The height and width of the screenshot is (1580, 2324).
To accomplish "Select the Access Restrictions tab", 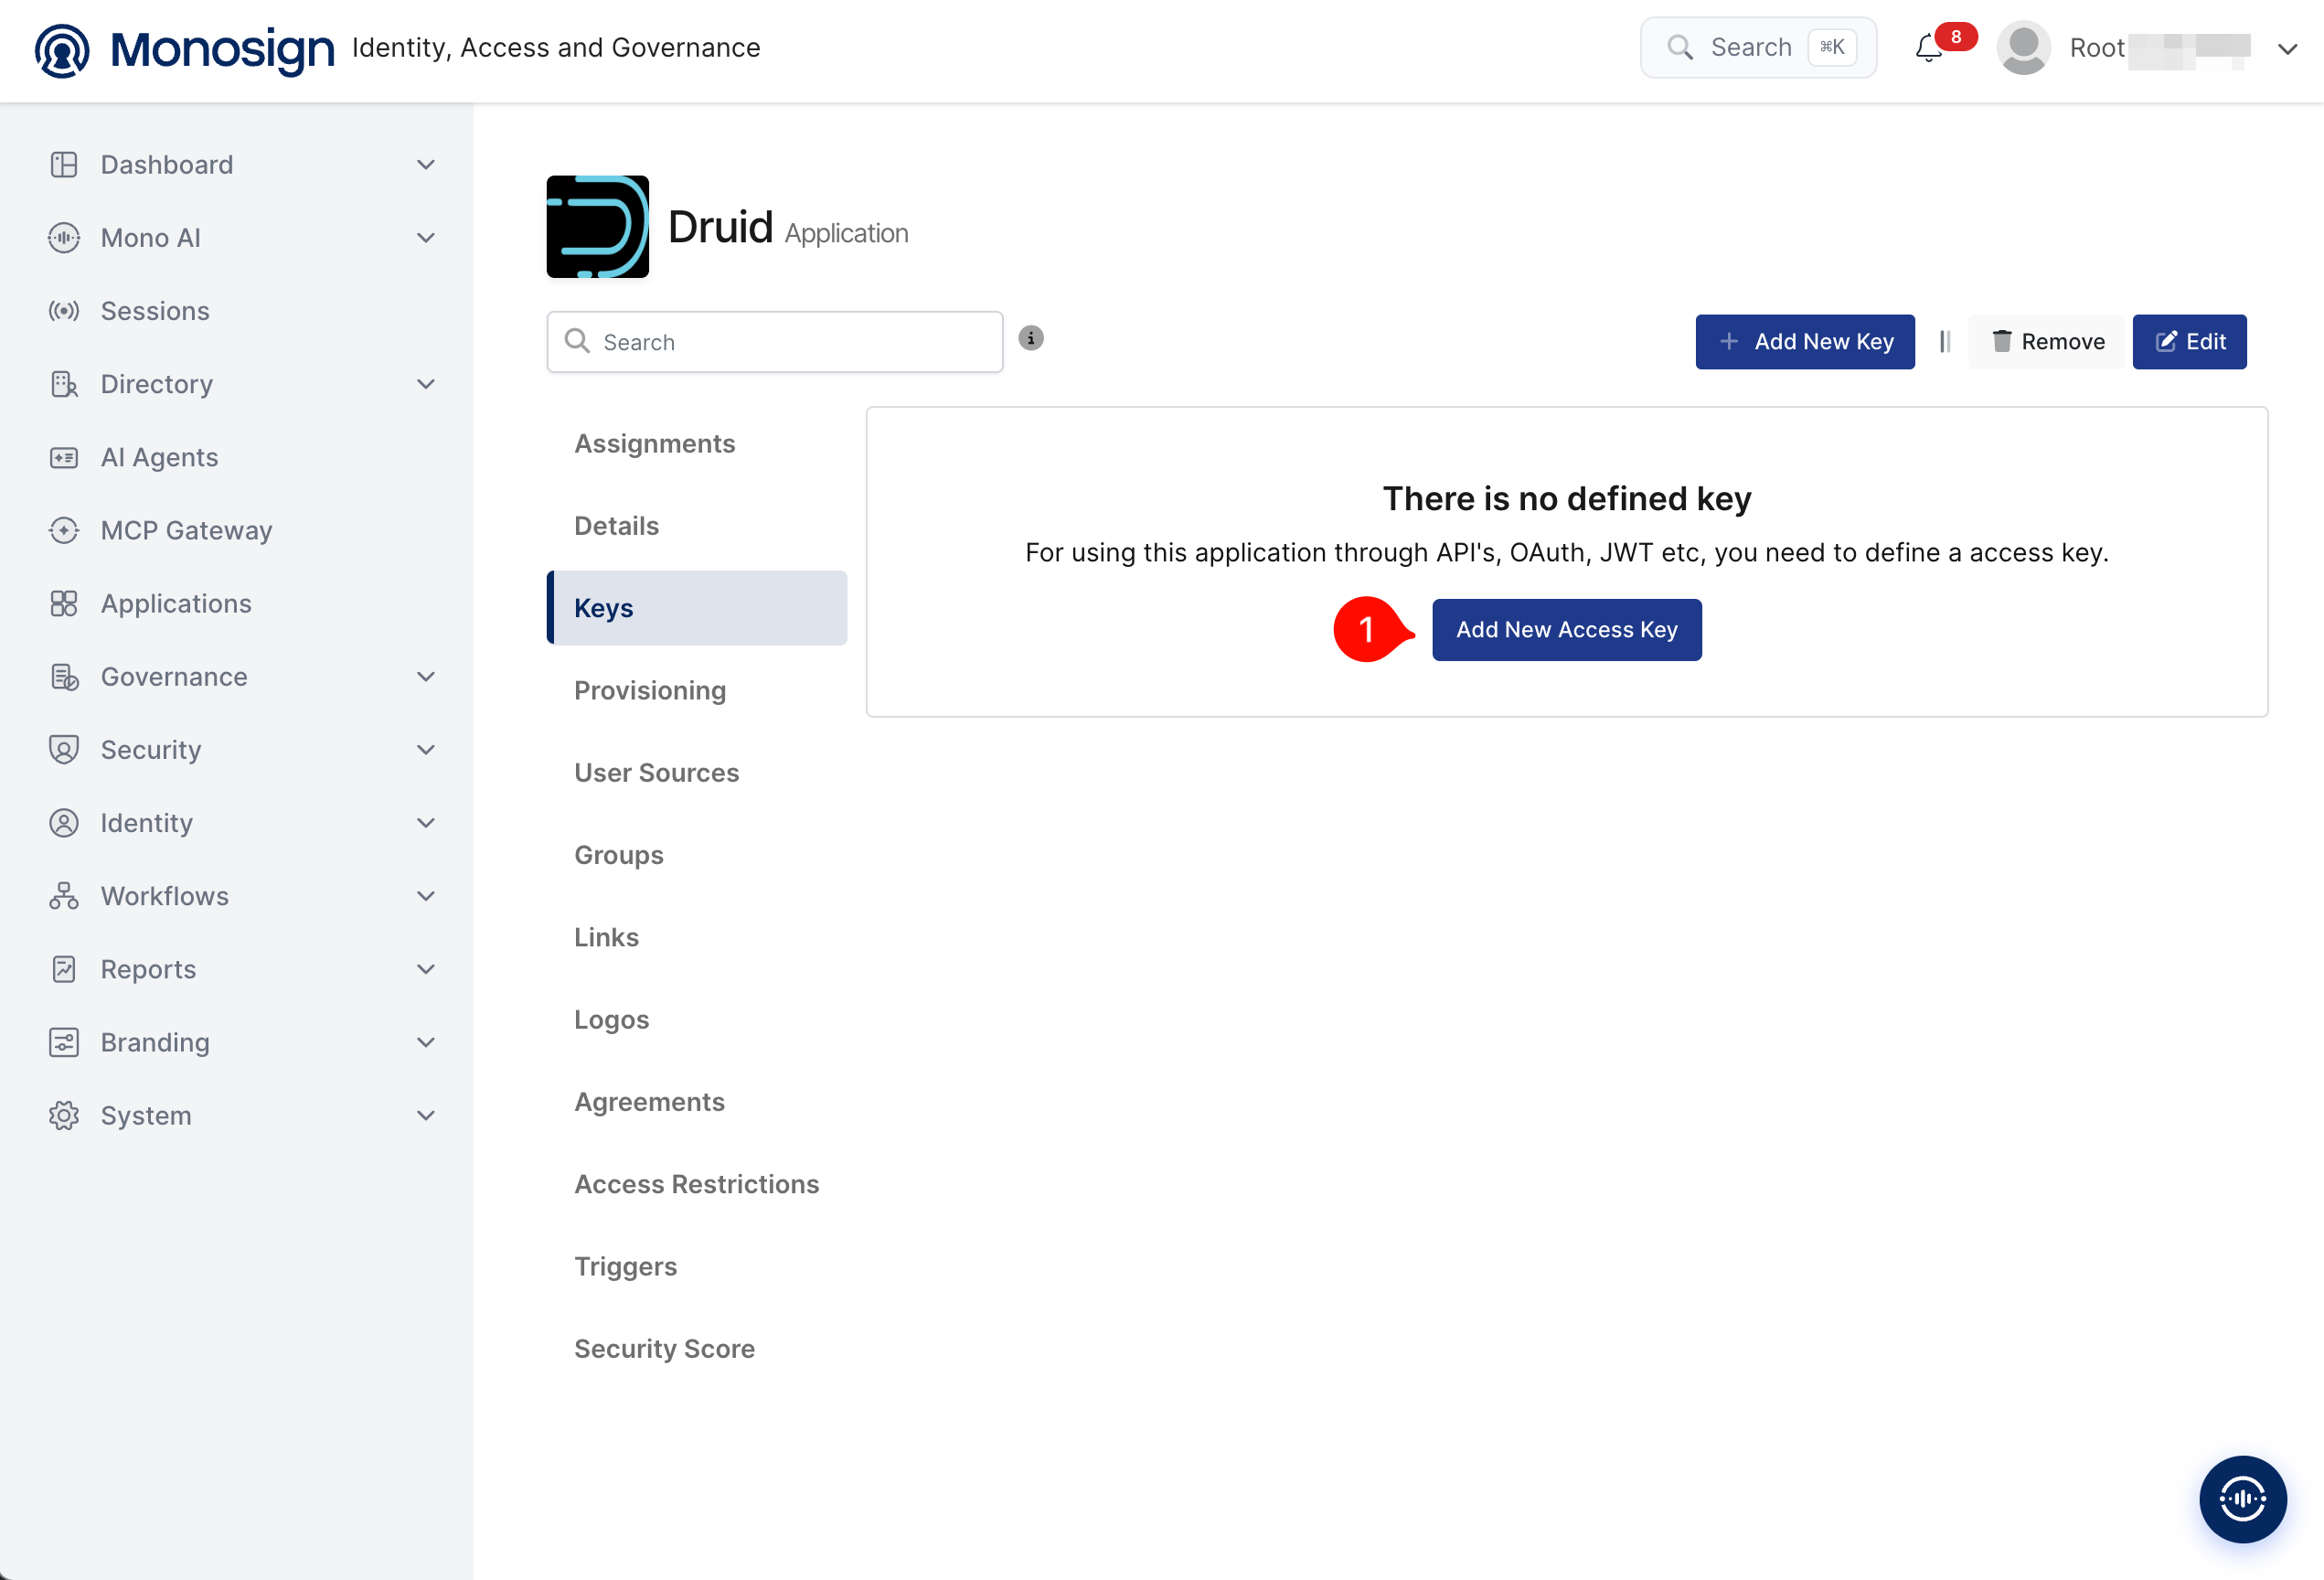I will [x=696, y=1184].
